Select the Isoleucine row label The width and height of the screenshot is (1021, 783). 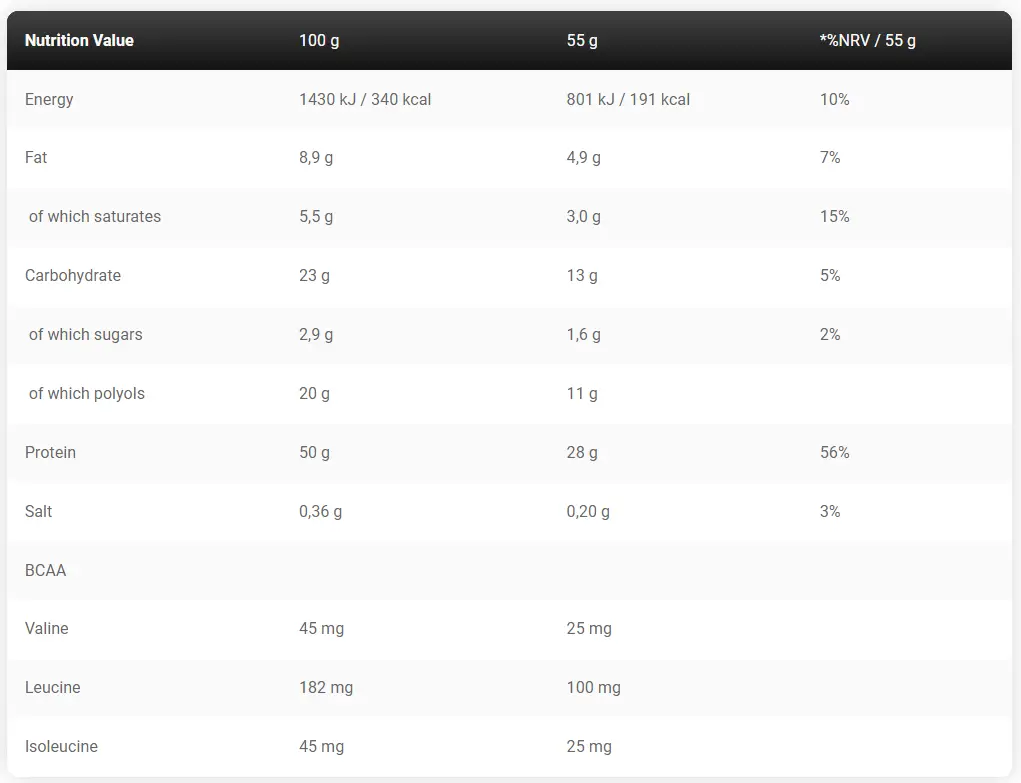pyautogui.click(x=61, y=746)
